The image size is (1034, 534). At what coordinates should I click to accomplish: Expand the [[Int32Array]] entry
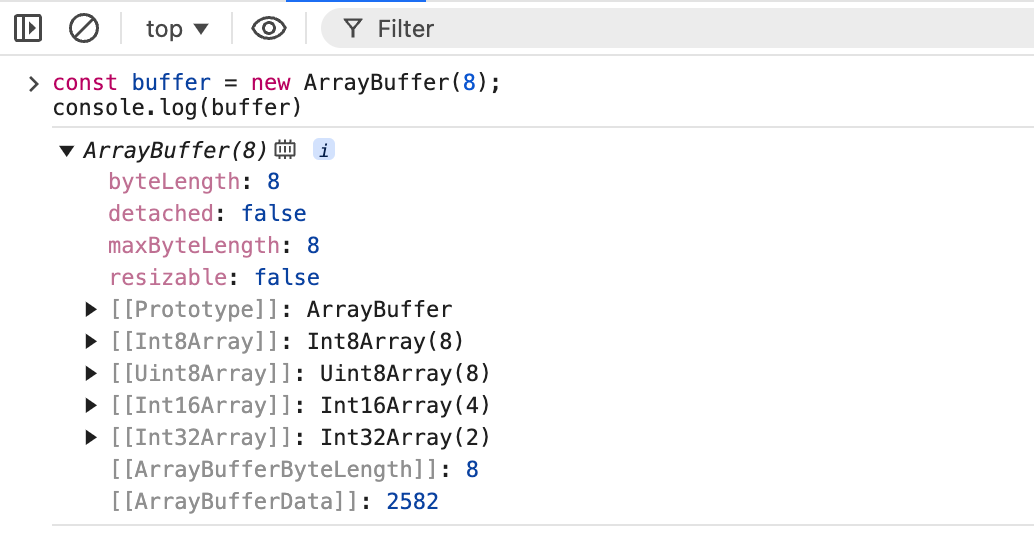91,437
